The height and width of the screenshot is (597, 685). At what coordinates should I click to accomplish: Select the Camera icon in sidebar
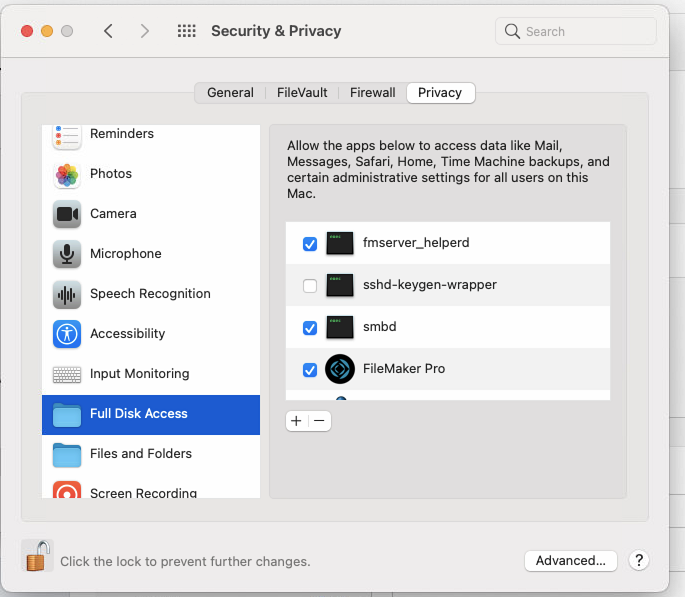point(67,214)
